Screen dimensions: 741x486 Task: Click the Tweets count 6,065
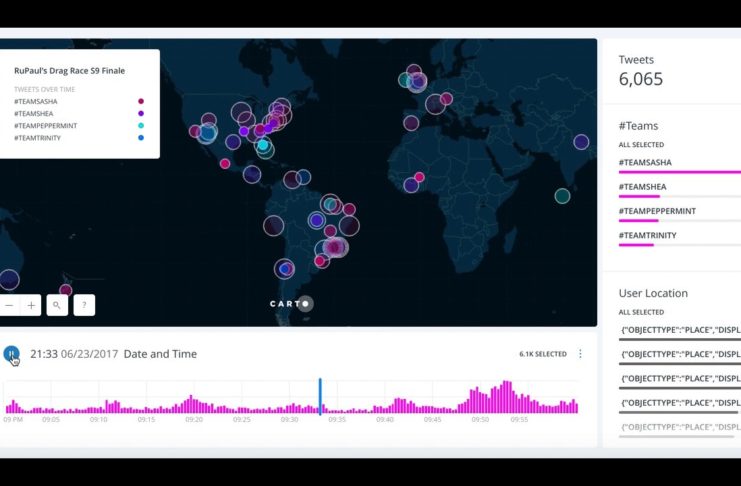pos(641,79)
